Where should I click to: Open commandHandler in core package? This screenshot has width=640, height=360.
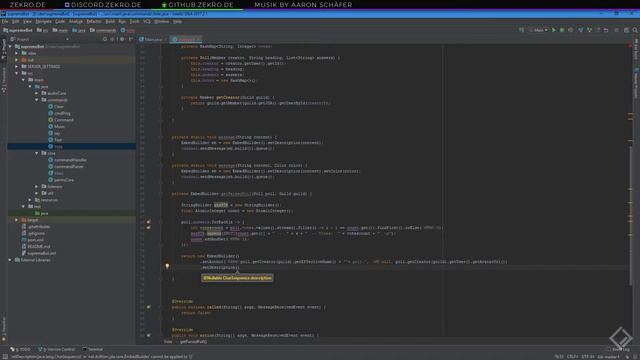point(67,160)
